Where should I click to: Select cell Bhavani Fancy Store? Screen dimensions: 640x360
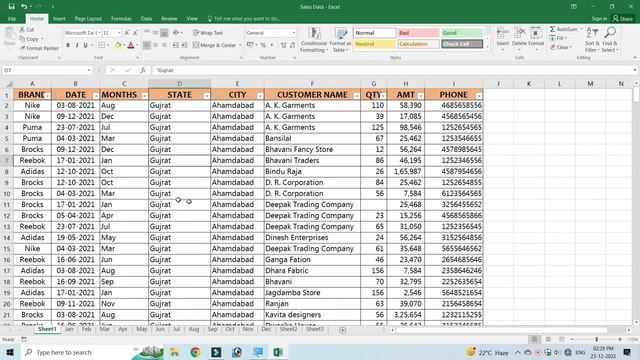pos(312,149)
